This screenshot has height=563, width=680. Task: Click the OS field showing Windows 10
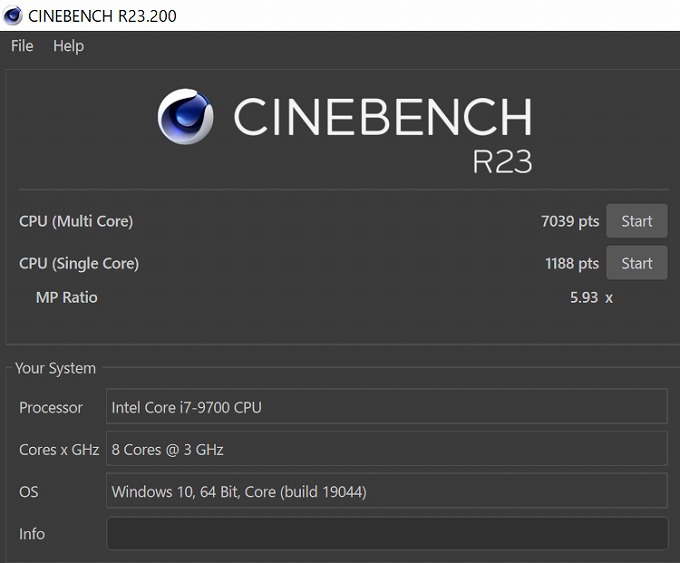click(x=386, y=491)
